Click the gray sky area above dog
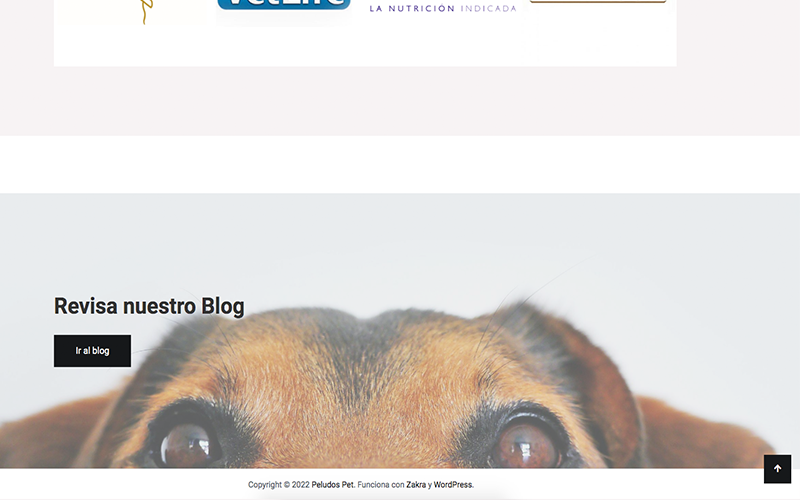 pyautogui.click(x=400, y=240)
